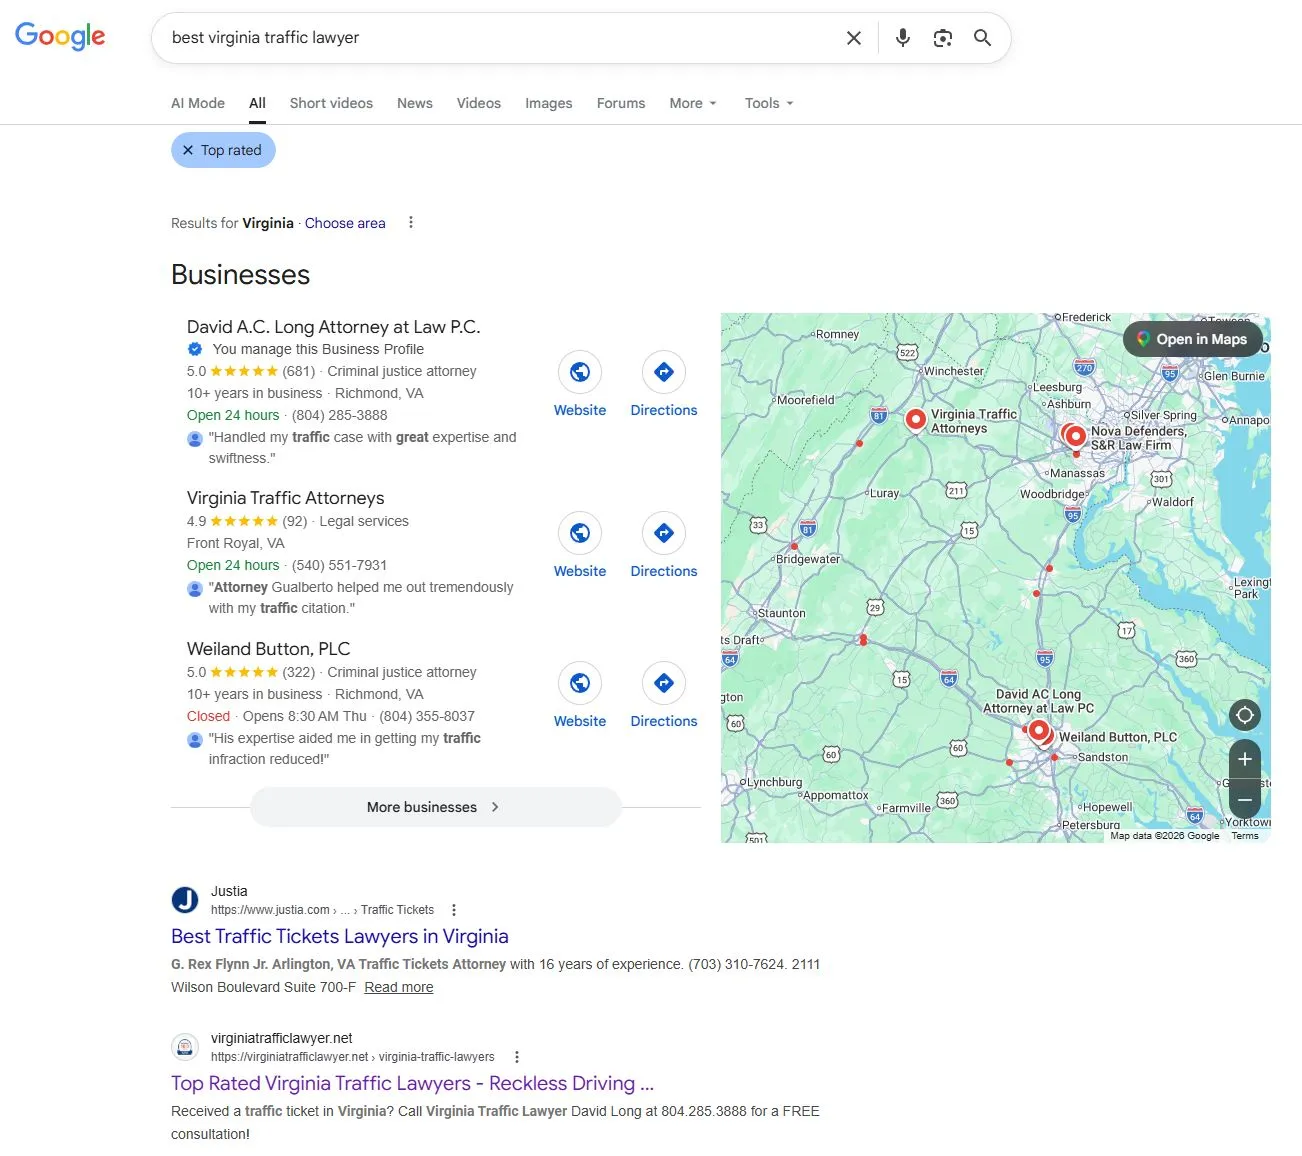Click Weiland Button phone (804) 355-8037
The image size is (1302, 1156).
427,716
